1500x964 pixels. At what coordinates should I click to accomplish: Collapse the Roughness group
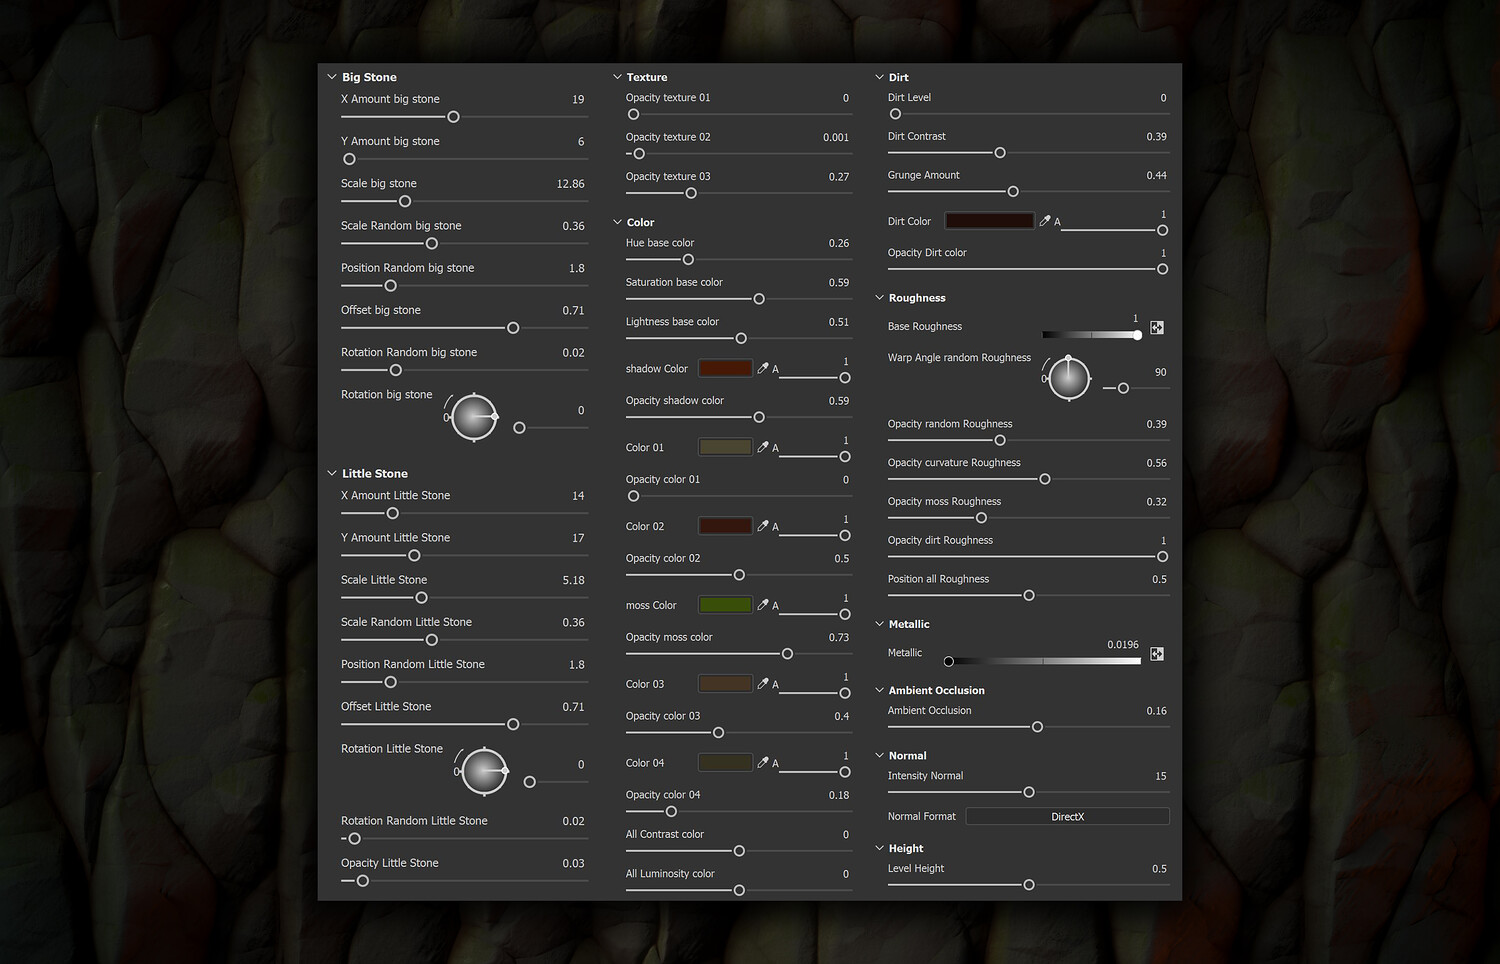coord(879,297)
